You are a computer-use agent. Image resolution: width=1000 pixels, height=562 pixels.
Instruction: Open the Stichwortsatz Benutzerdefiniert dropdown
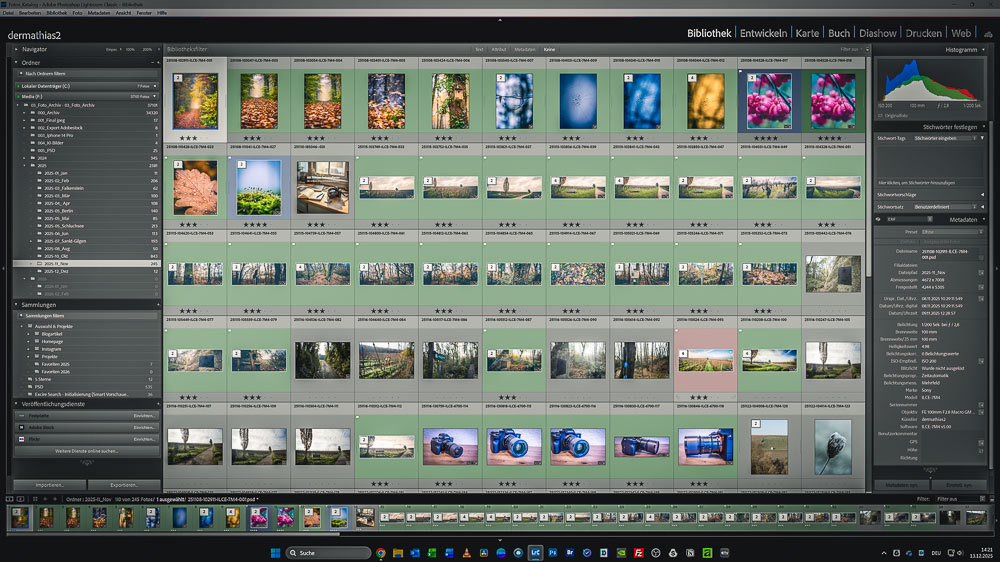coord(945,207)
